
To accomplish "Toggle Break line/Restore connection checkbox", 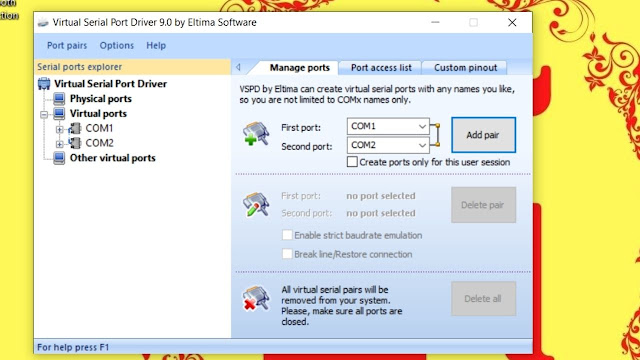I will pos(287,254).
